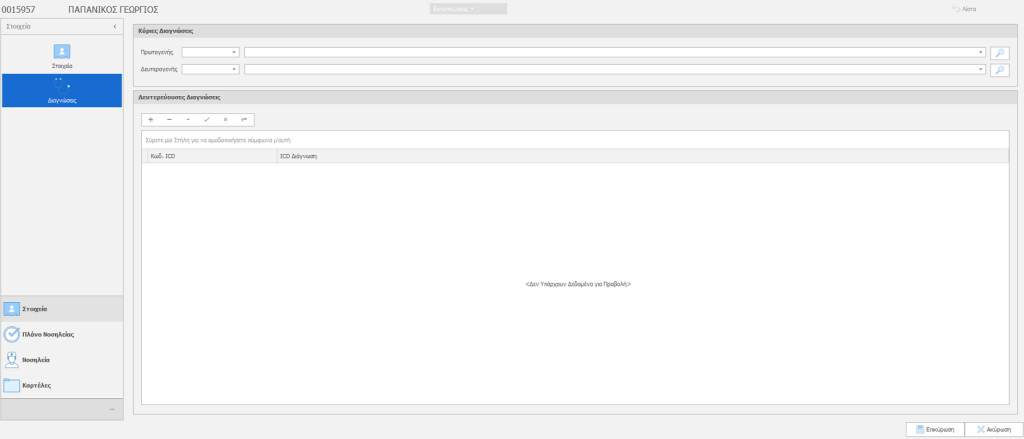Sort by the Κωδ. ICD column header

(209, 156)
